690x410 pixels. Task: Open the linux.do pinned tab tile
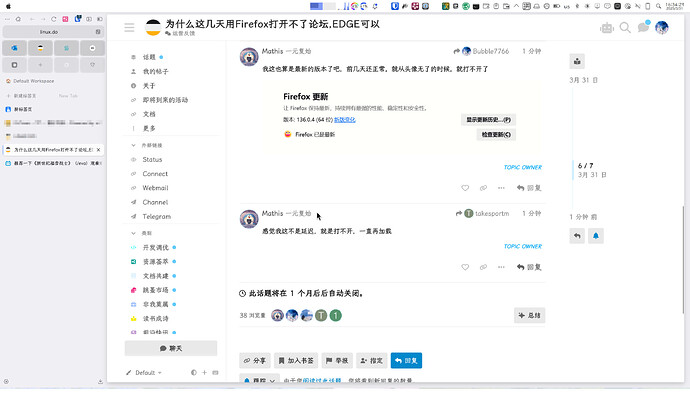(x=40, y=48)
